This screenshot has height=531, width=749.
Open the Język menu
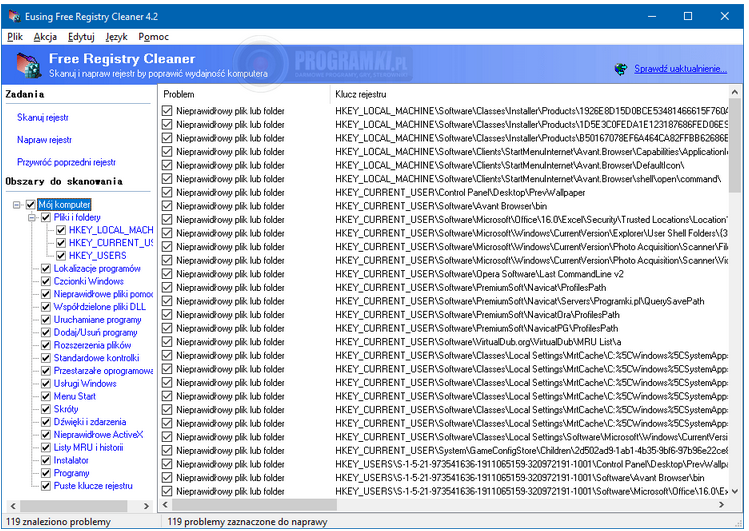(x=117, y=37)
